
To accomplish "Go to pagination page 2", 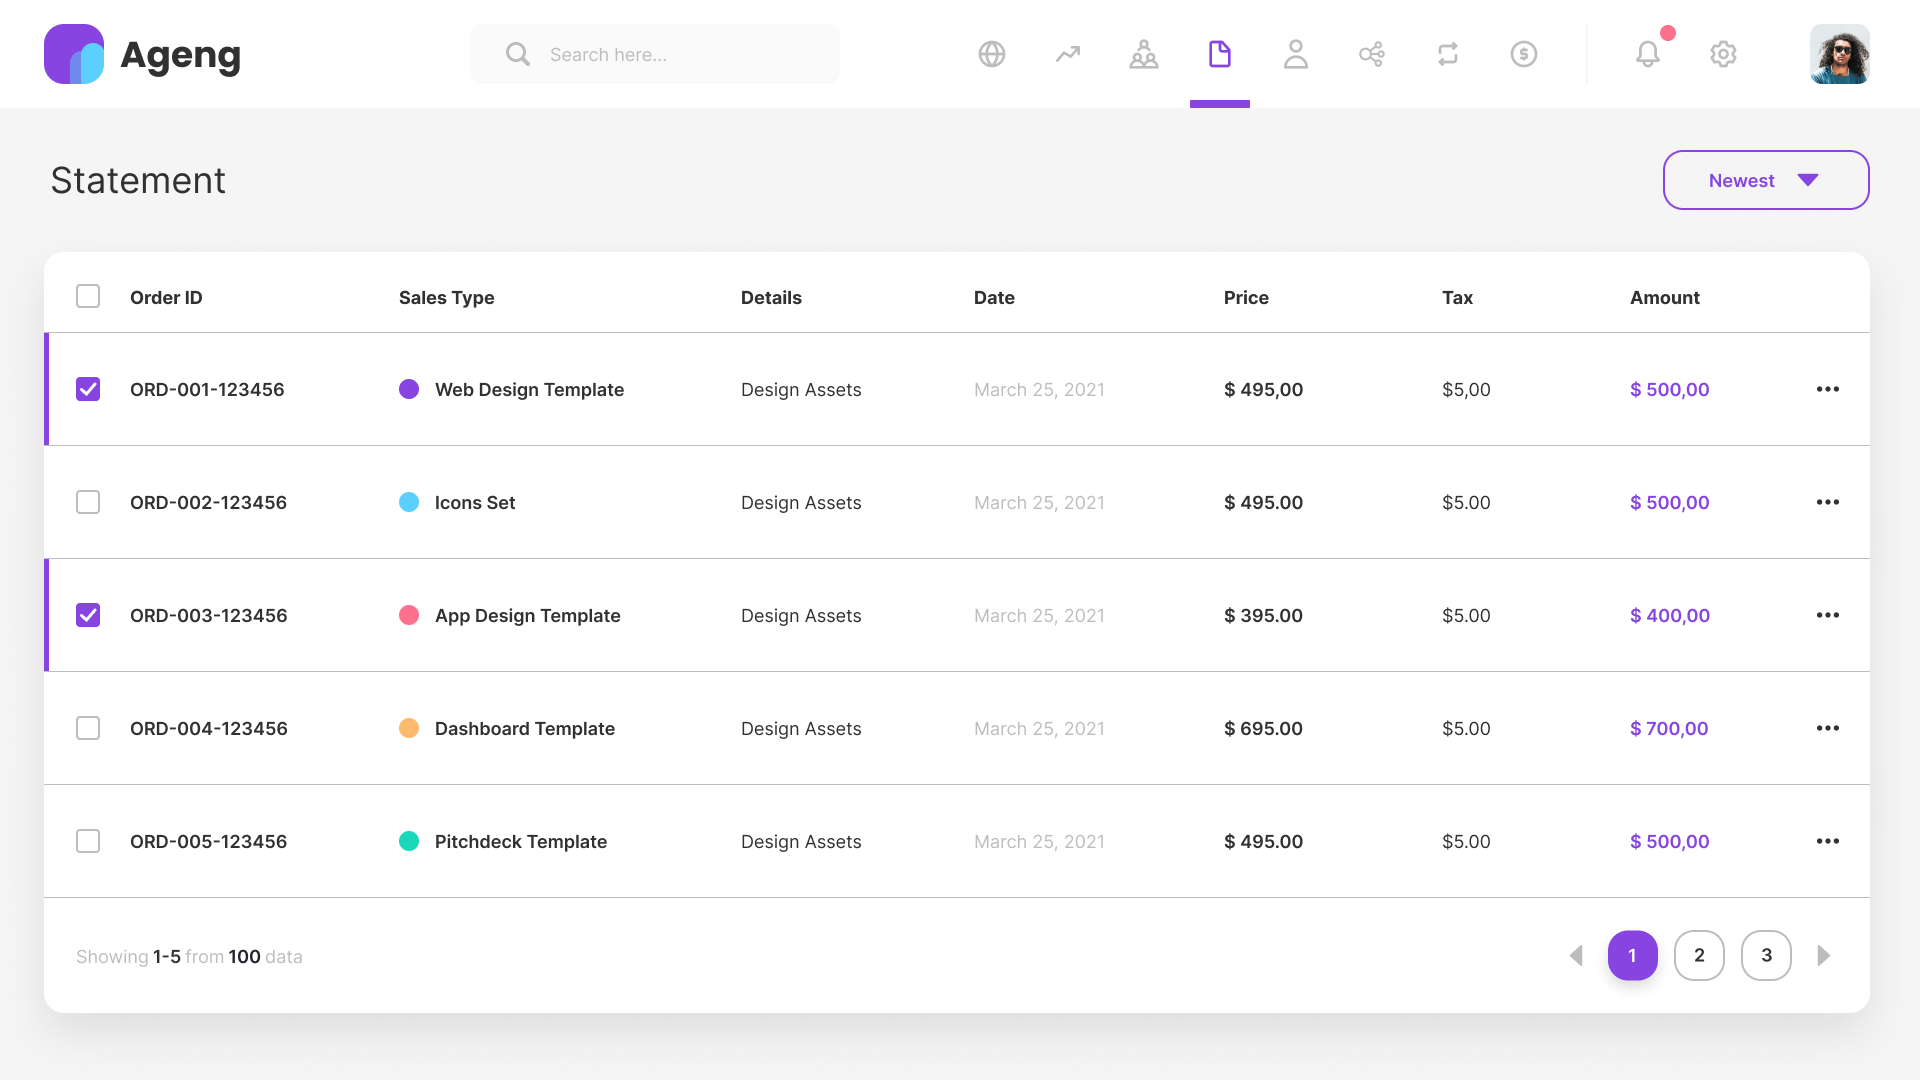I will (x=1699, y=955).
